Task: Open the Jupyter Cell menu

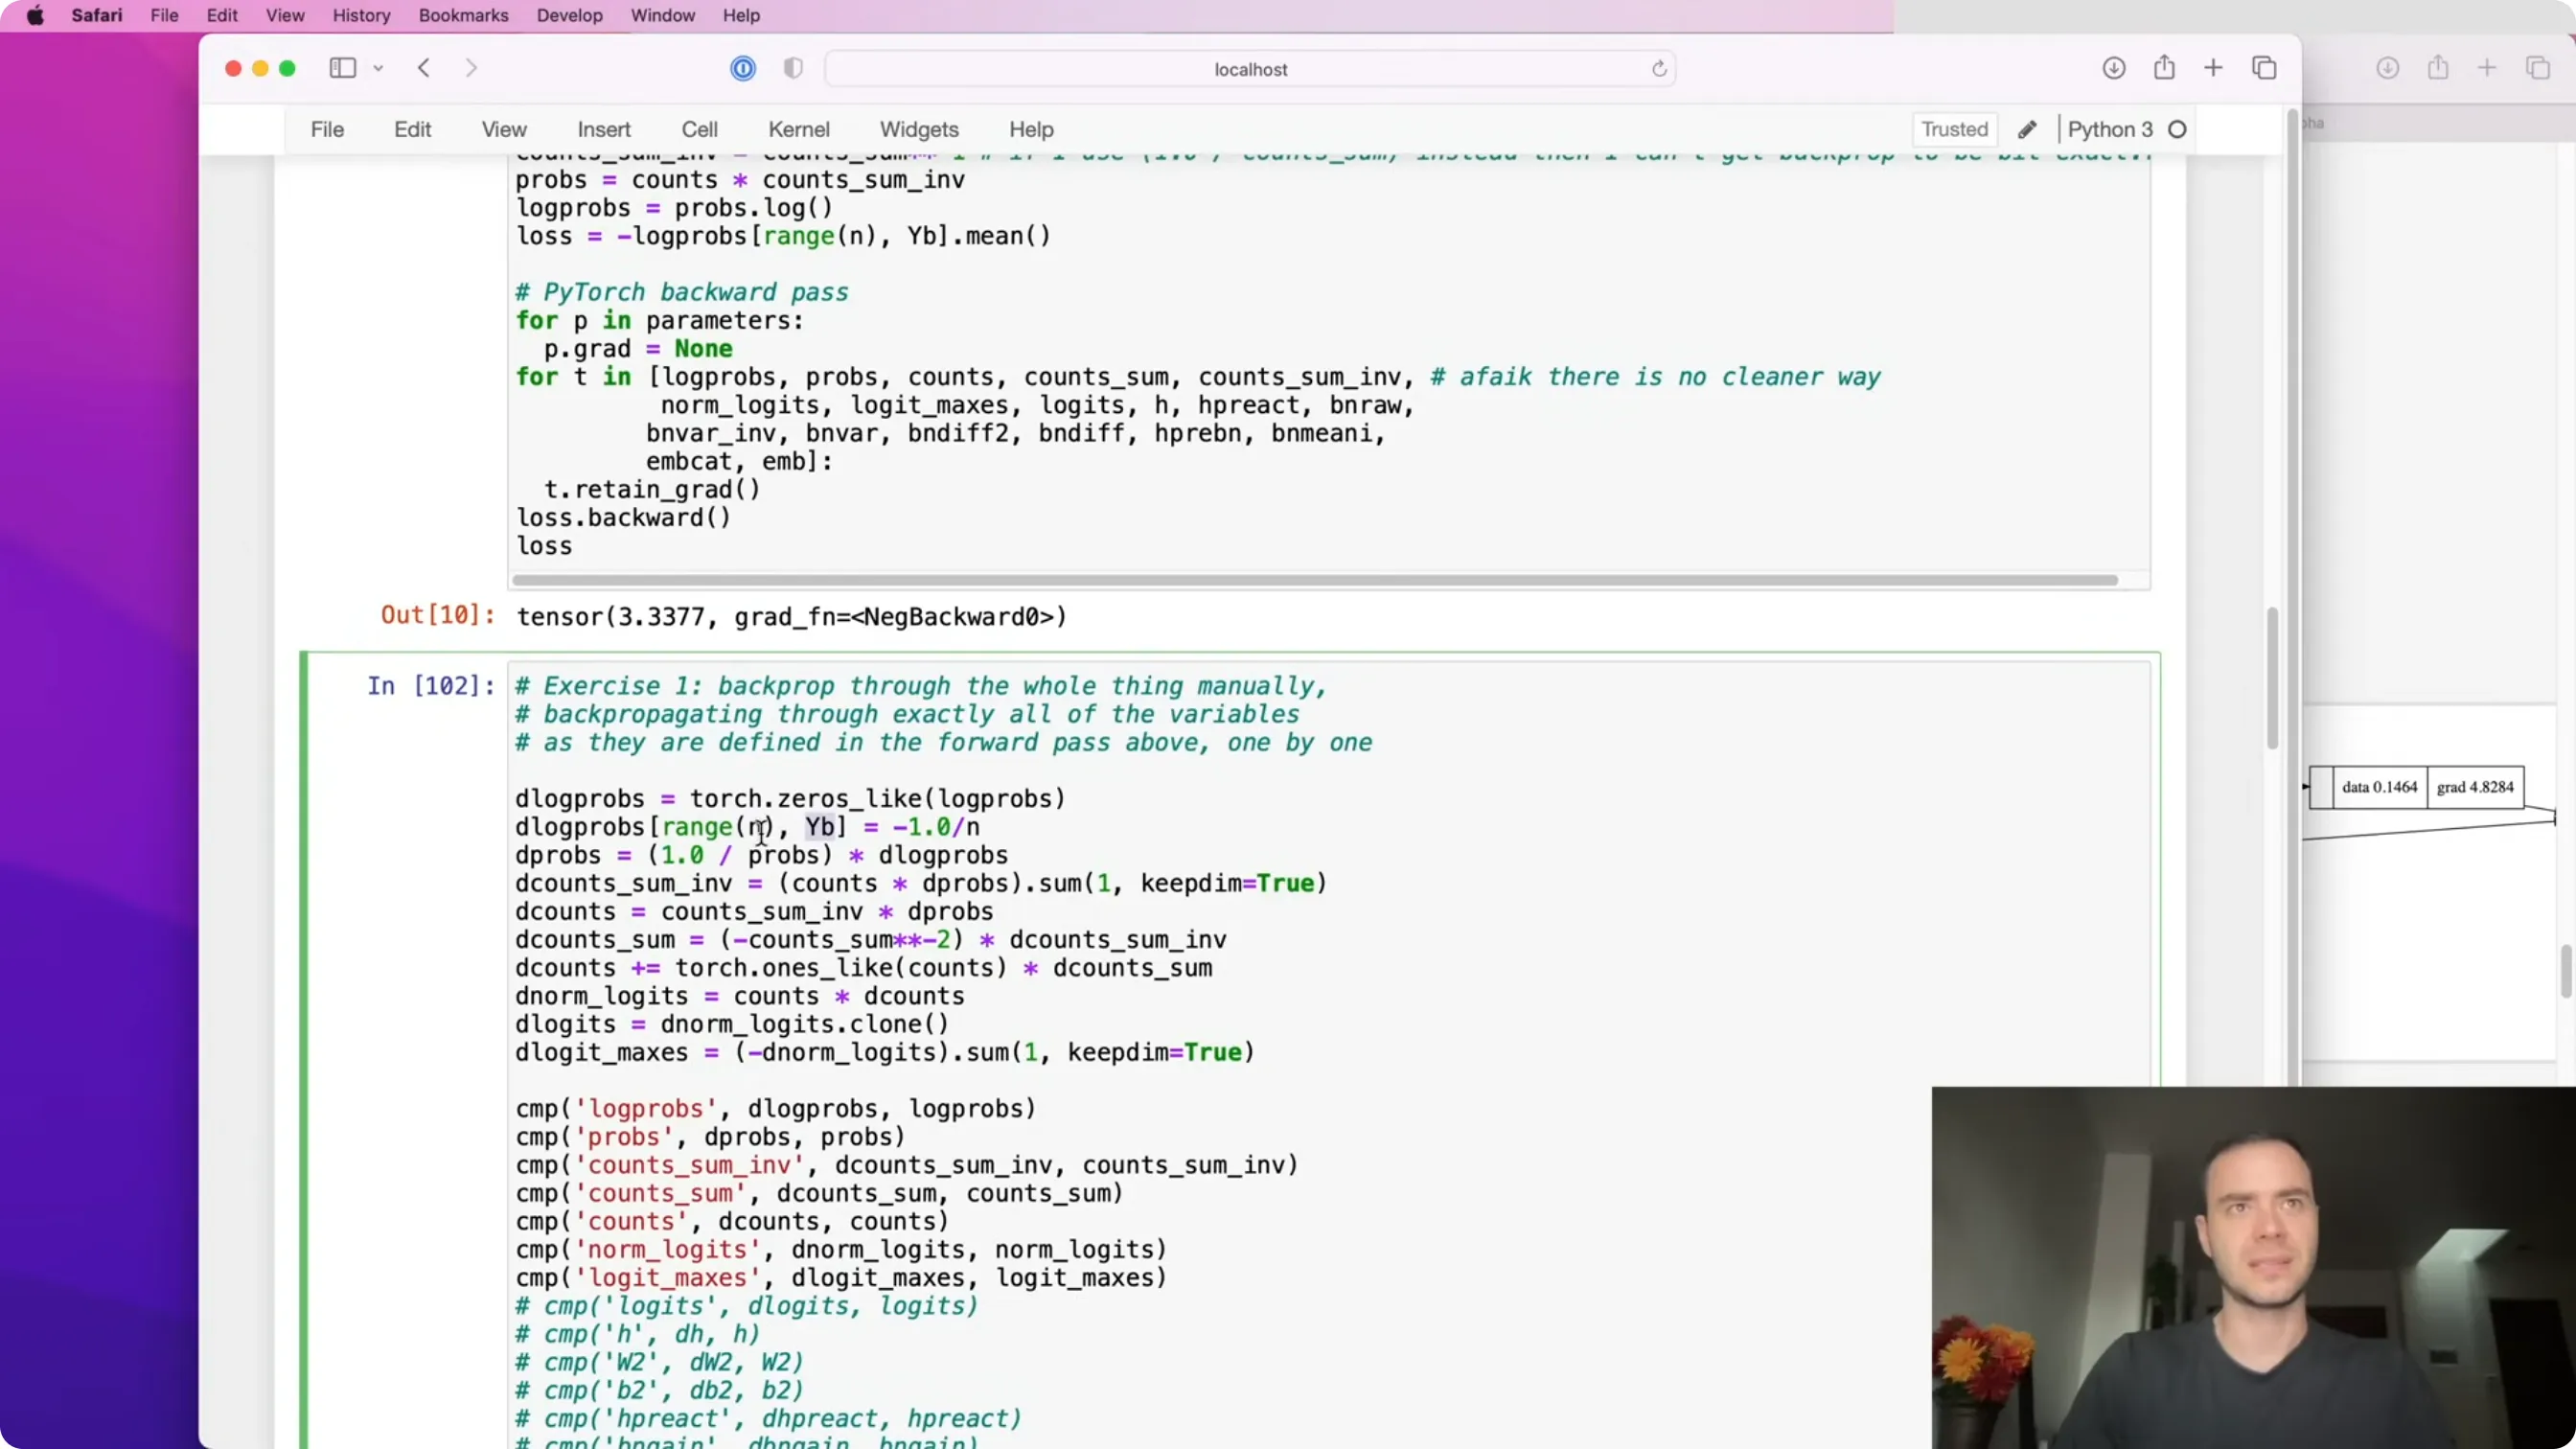Action: (700, 129)
